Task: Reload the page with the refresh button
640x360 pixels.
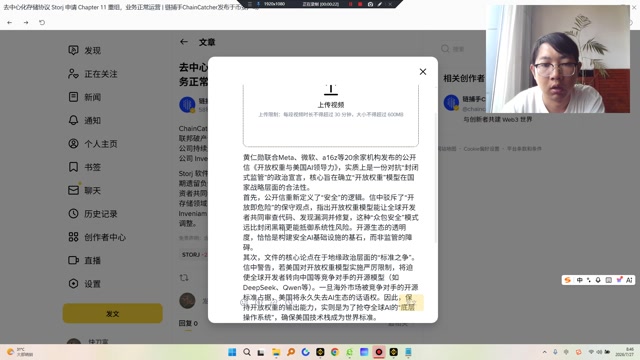Action: (42, 22)
